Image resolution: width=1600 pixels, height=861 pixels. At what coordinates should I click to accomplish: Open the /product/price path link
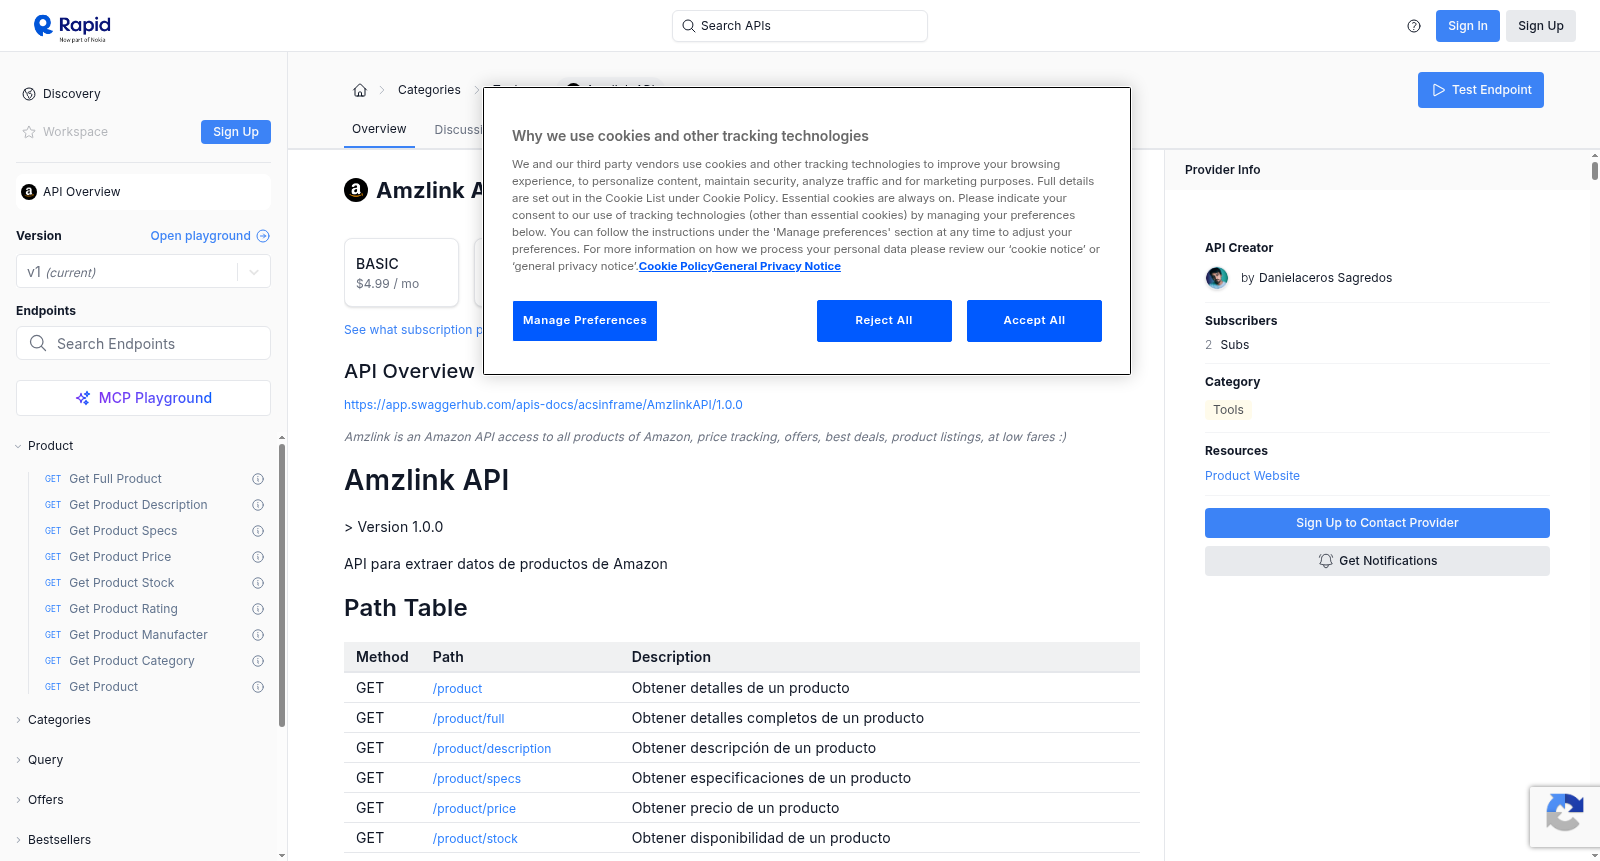pyautogui.click(x=474, y=809)
